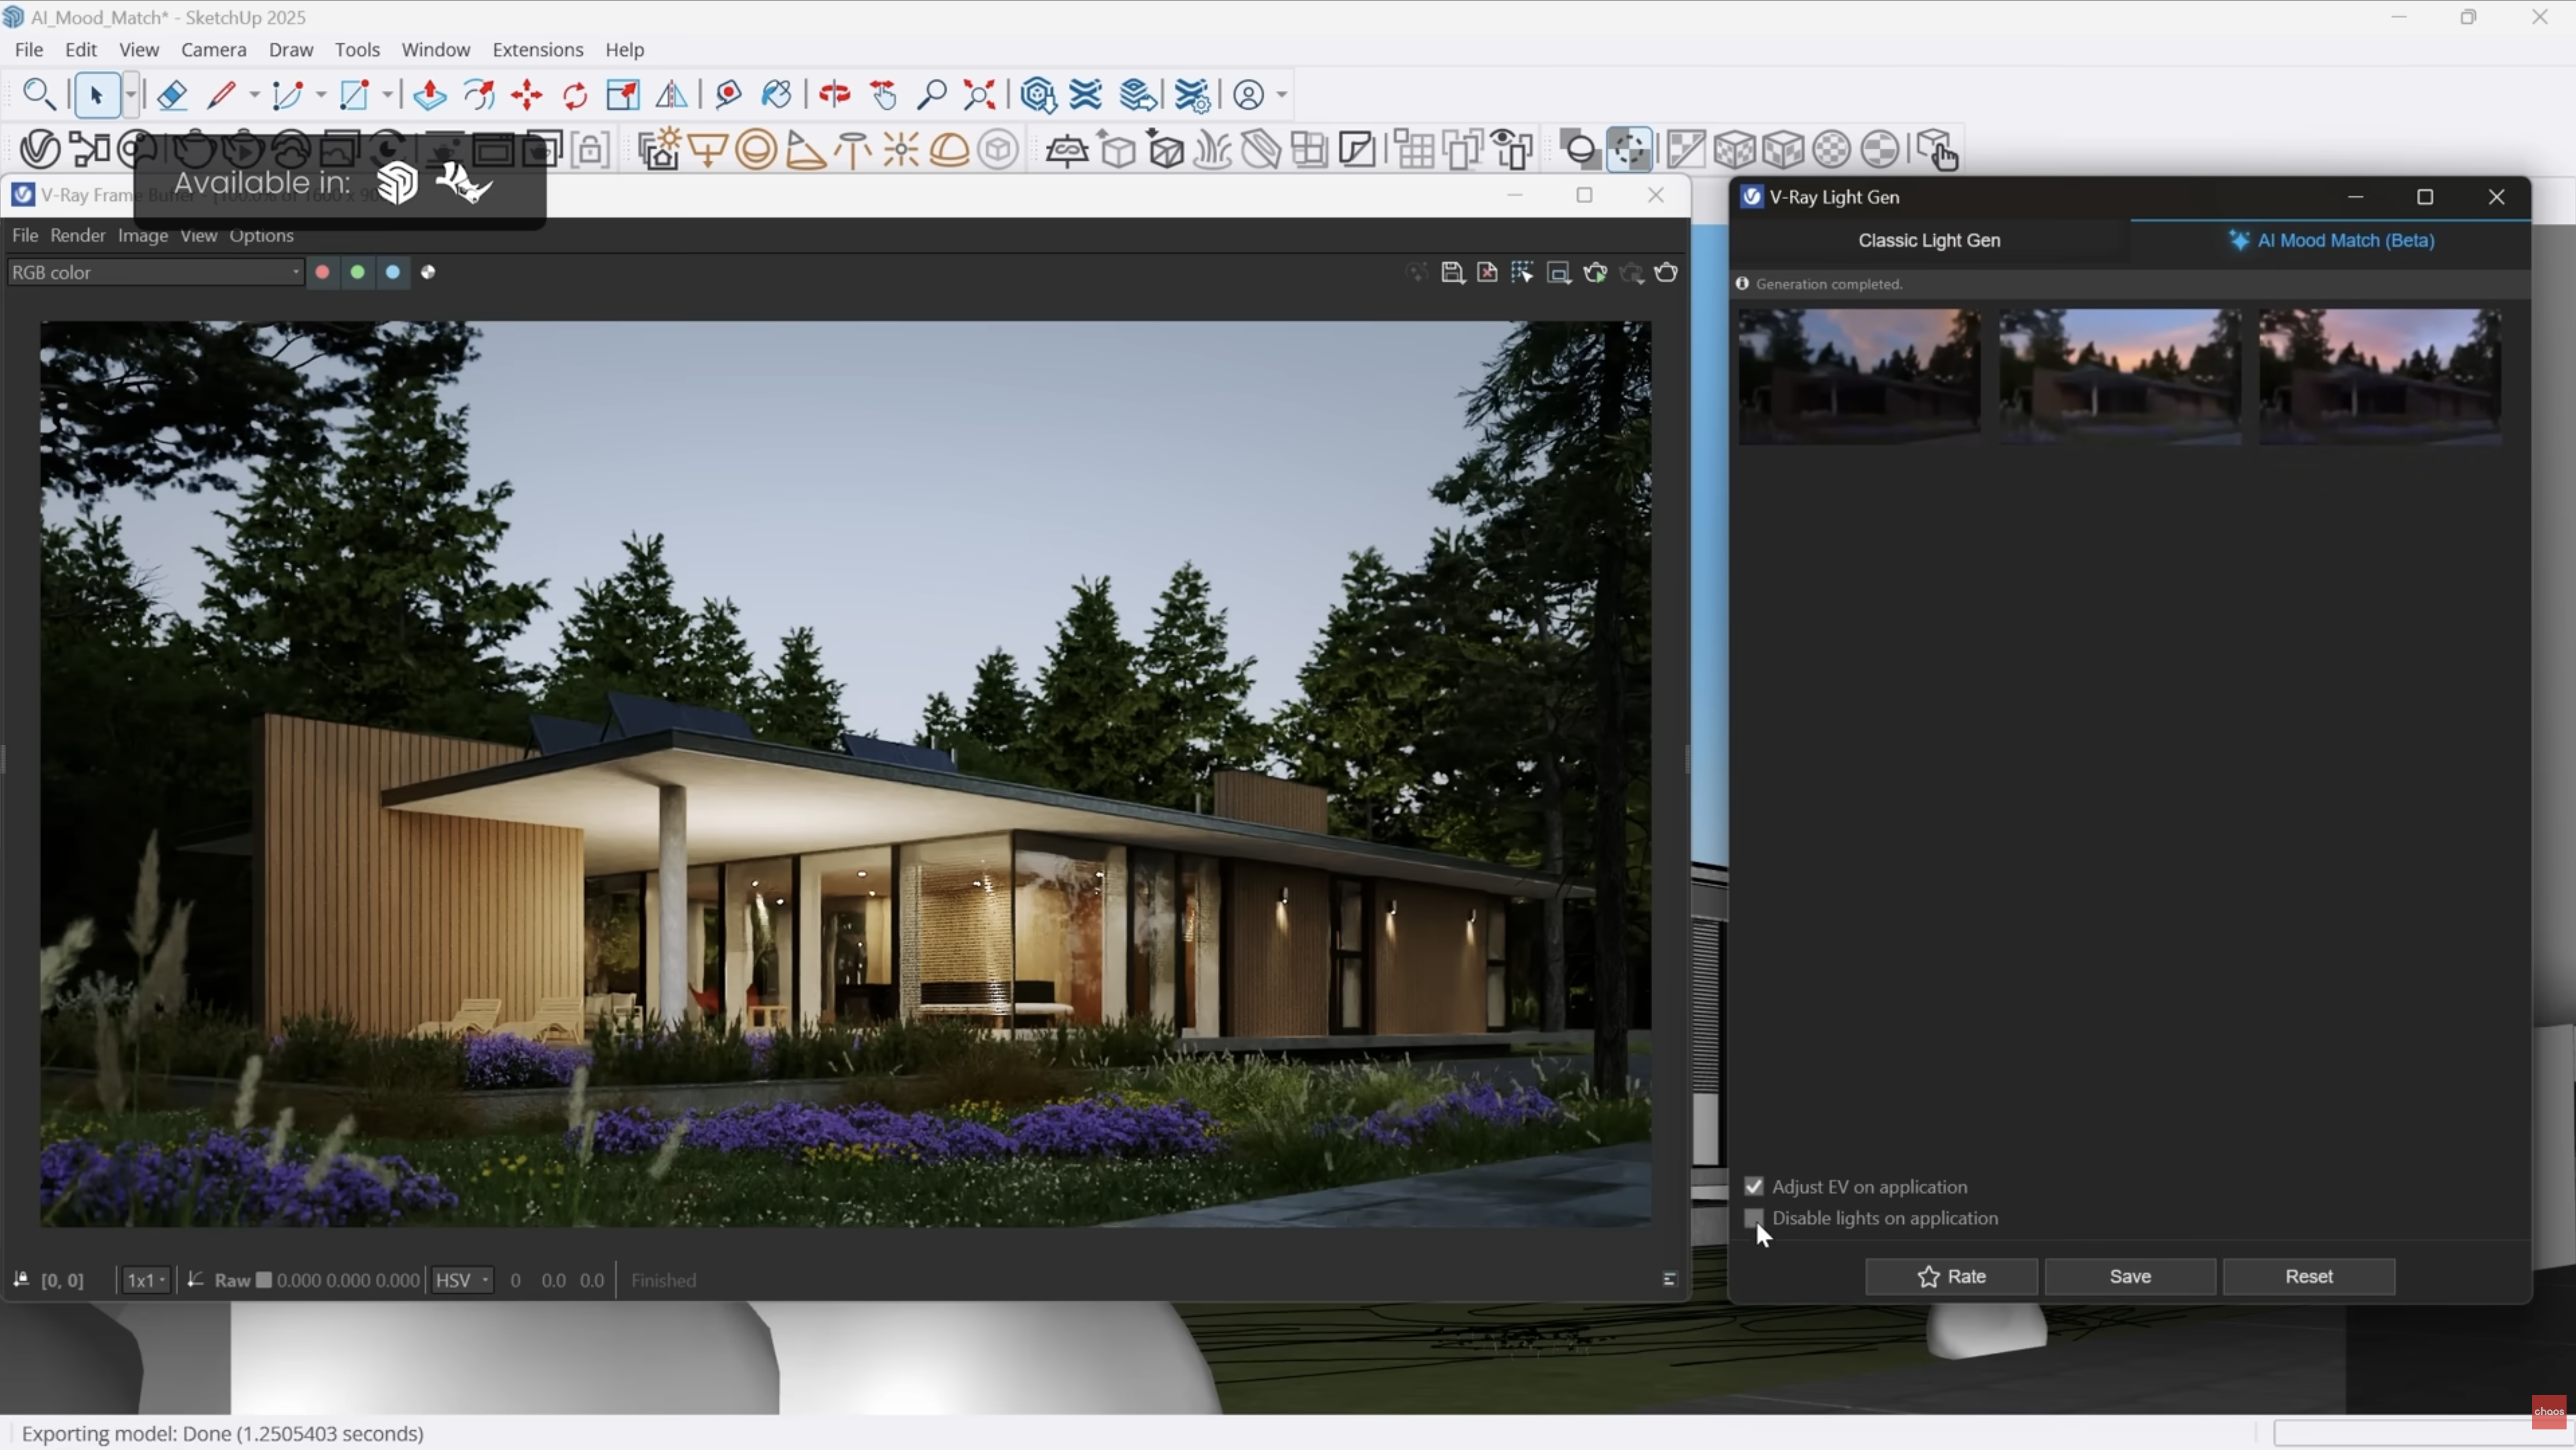Activate the Push/Pull tool

(430, 95)
